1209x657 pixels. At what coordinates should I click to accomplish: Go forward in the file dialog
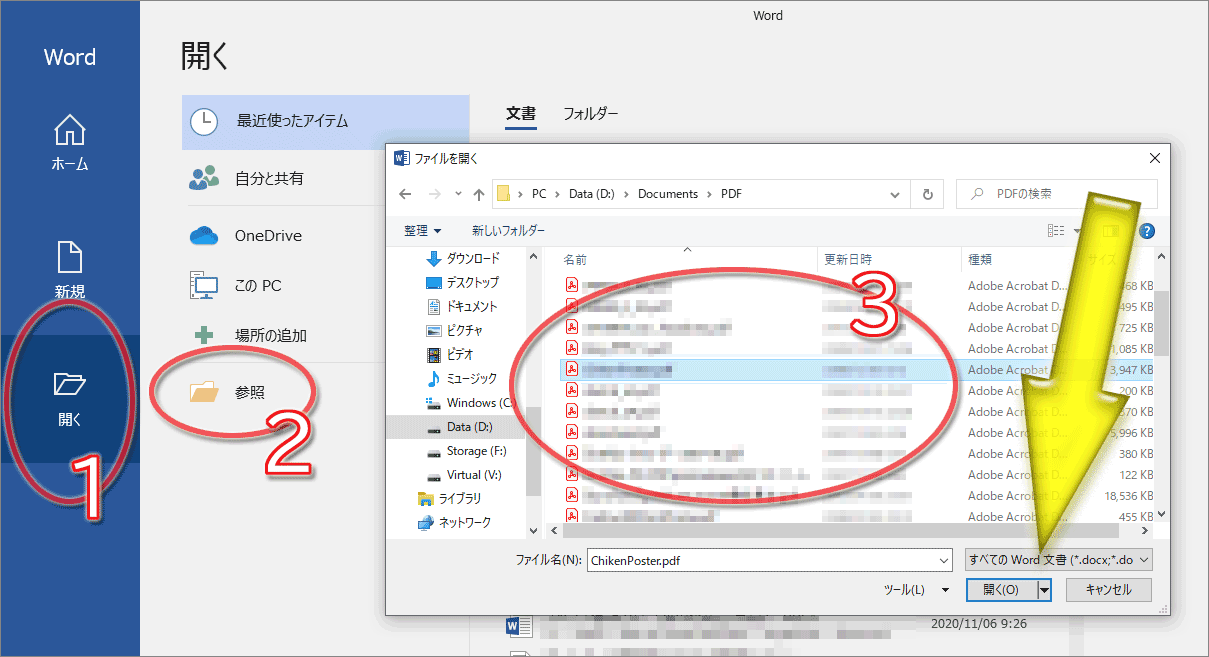tap(435, 194)
